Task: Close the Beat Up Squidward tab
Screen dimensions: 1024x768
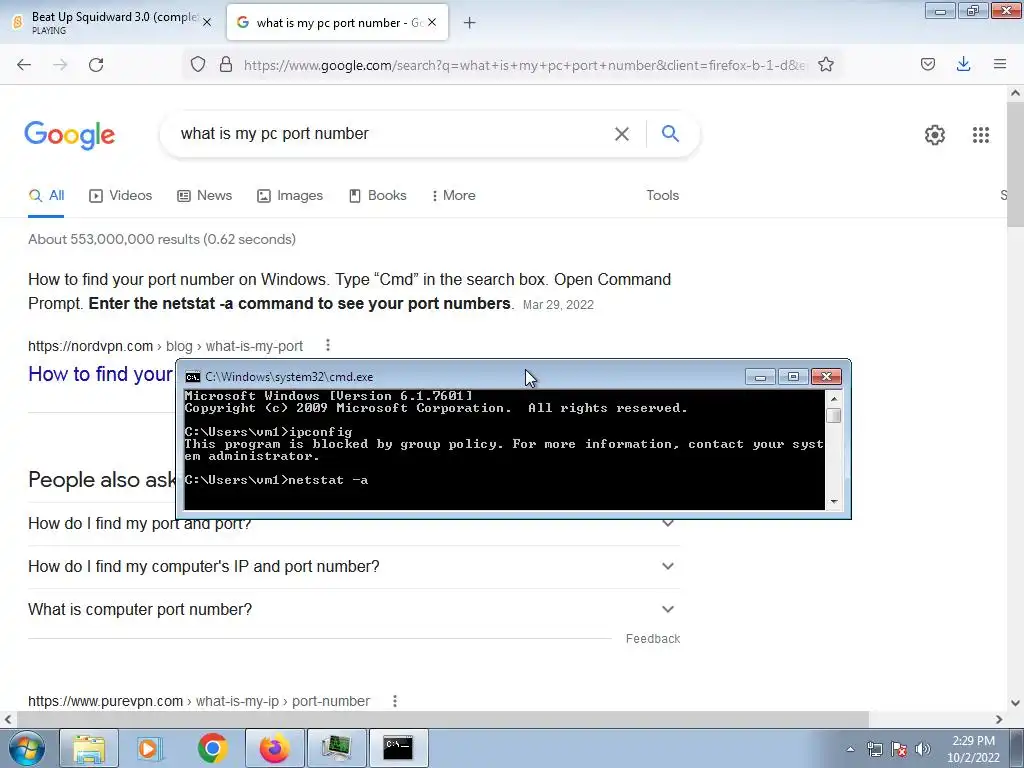Action: click(207, 22)
